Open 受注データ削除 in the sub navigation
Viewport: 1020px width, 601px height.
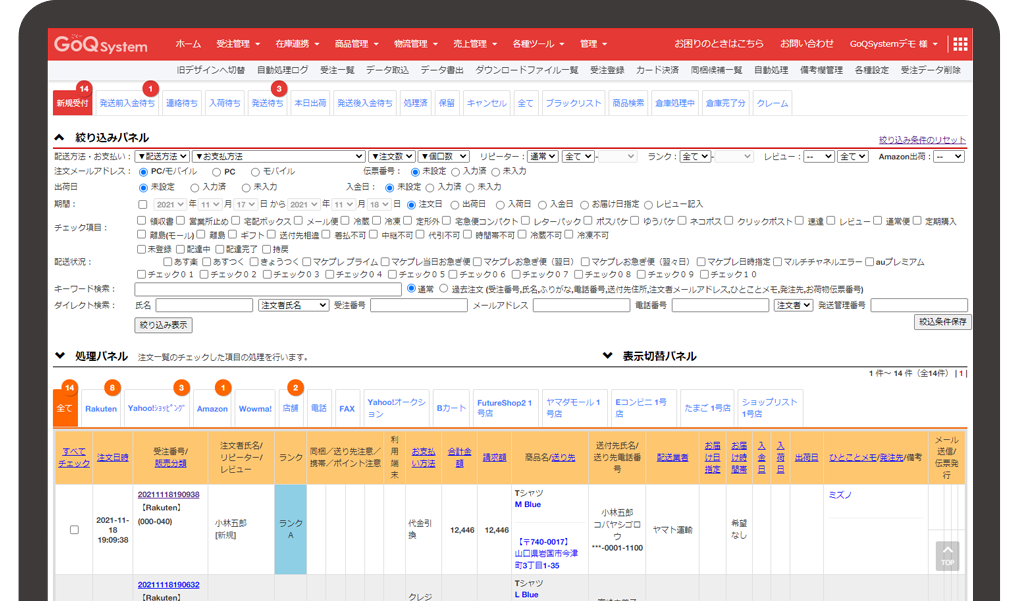[930, 70]
